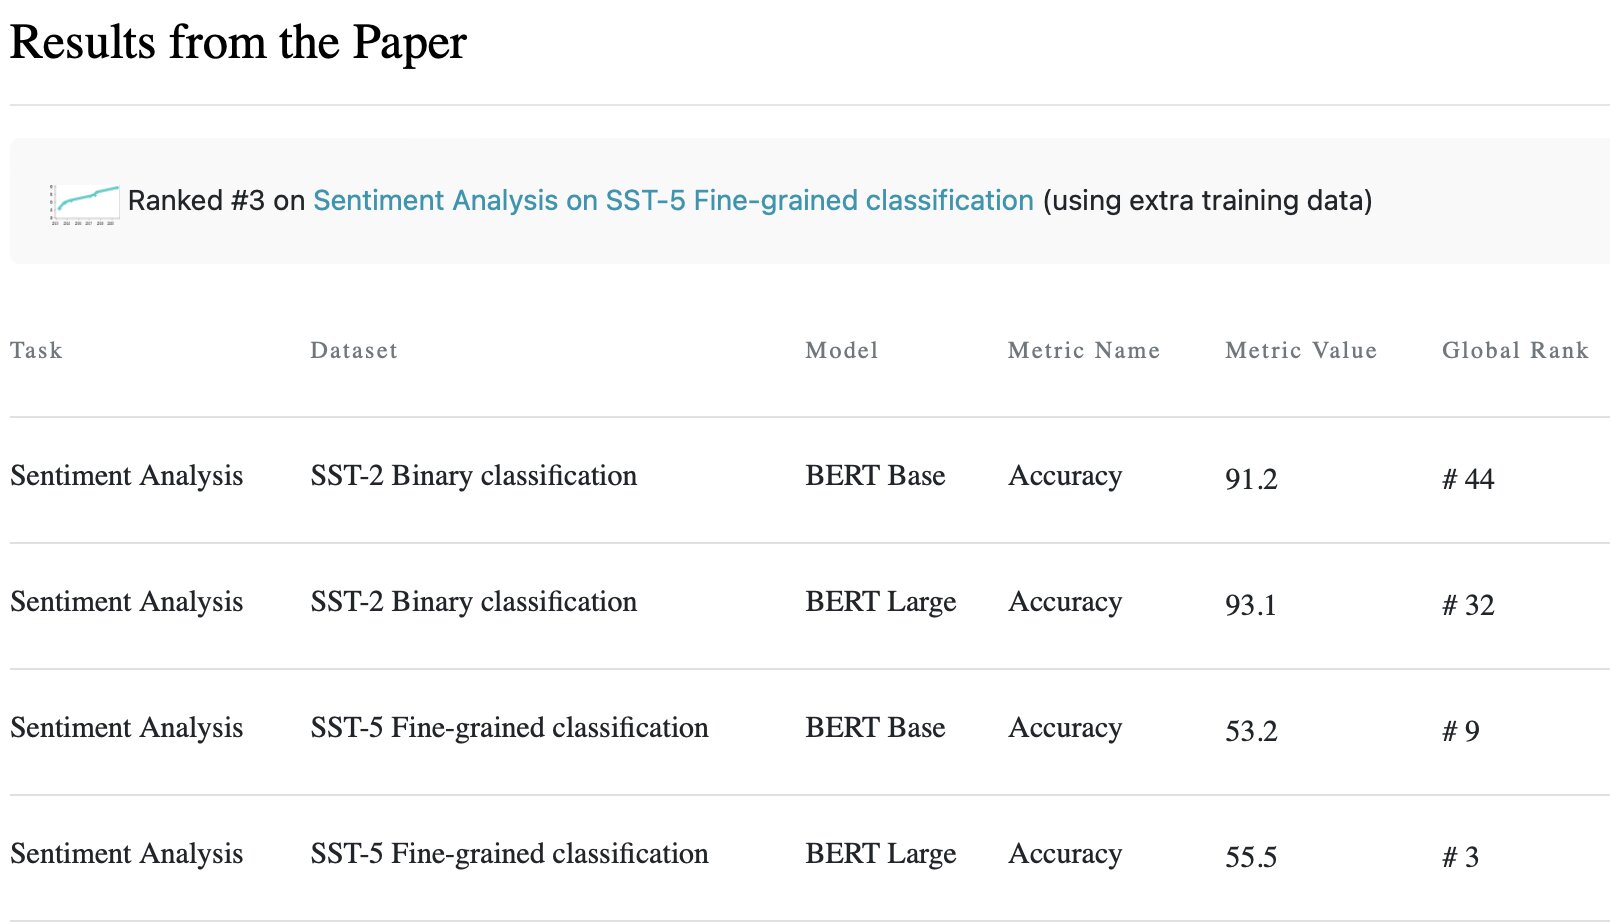Click the # 3 global rank in last row
The image size is (1610, 922).
(x=1460, y=857)
